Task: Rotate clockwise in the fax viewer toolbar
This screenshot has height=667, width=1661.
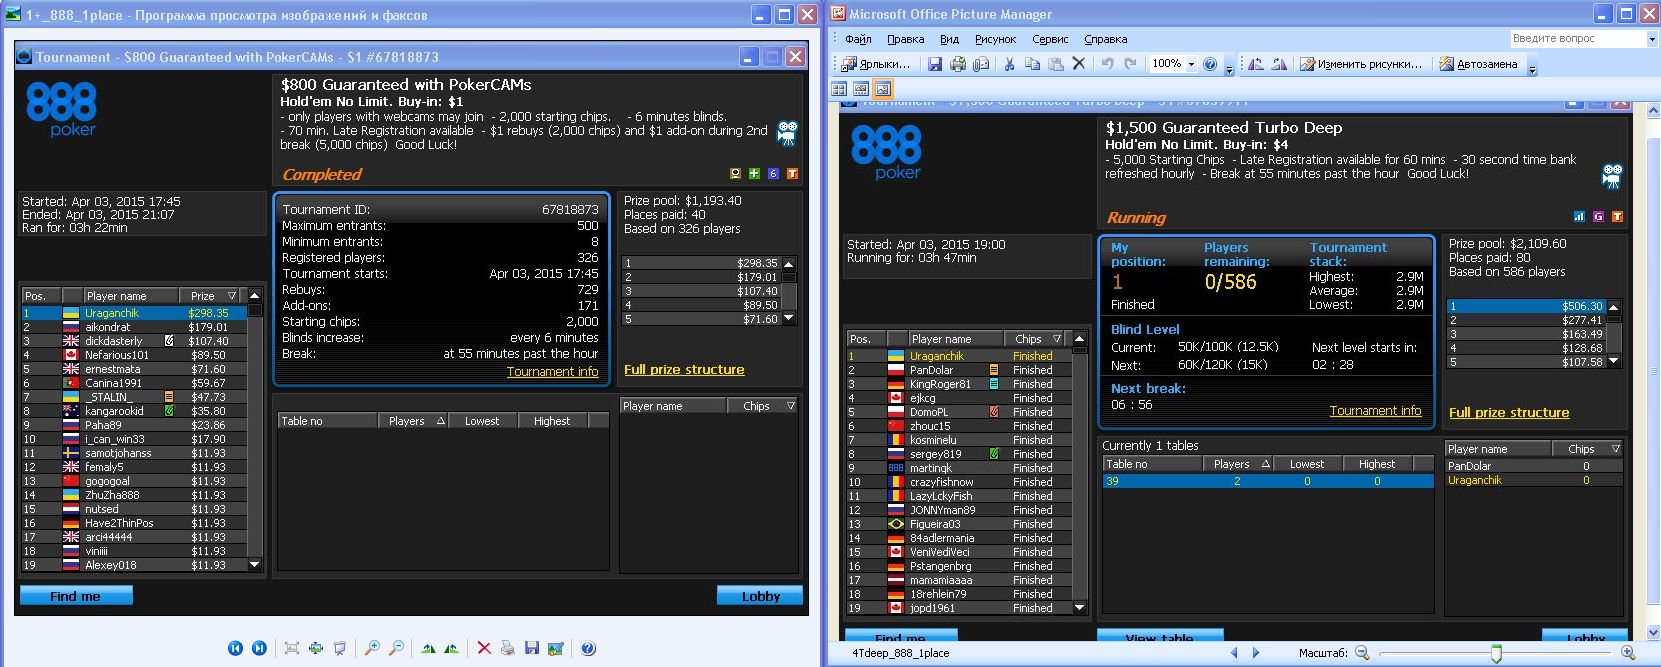Action: click(428, 648)
